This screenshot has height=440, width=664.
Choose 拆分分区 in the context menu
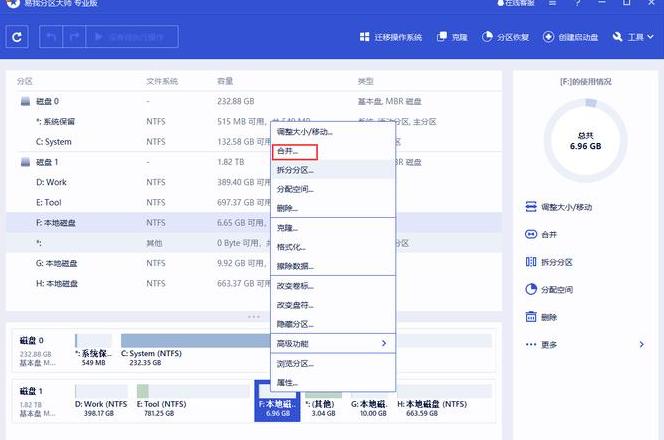tap(333, 170)
